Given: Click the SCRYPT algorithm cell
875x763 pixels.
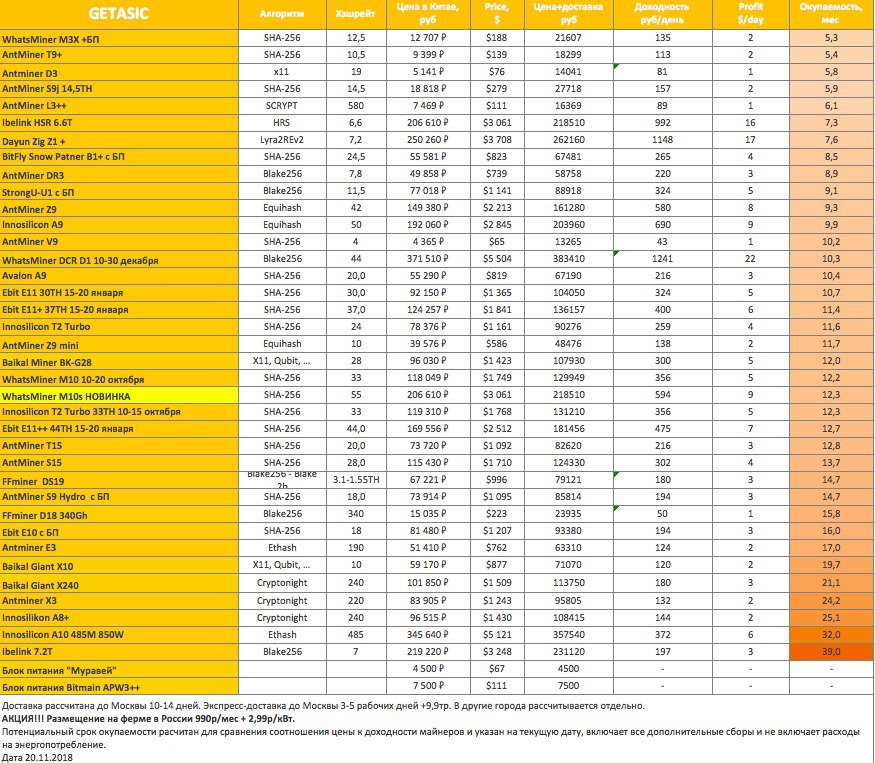Looking at the screenshot, I should tap(282, 106).
